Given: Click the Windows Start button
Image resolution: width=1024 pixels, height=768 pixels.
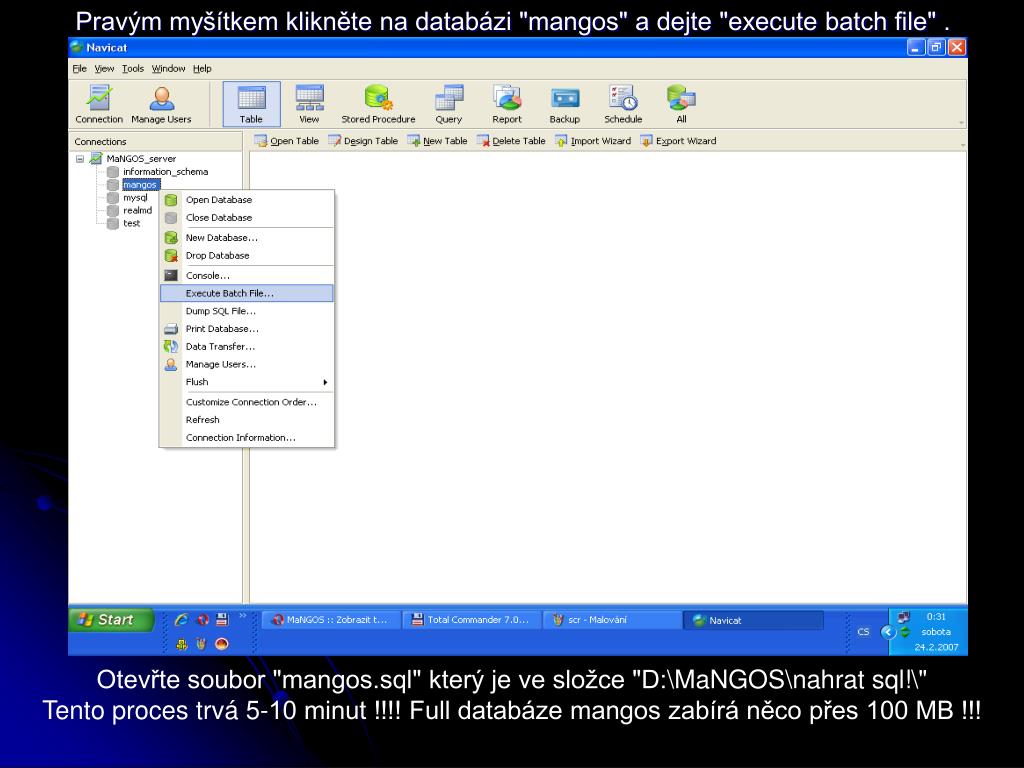Looking at the screenshot, I should coord(111,620).
